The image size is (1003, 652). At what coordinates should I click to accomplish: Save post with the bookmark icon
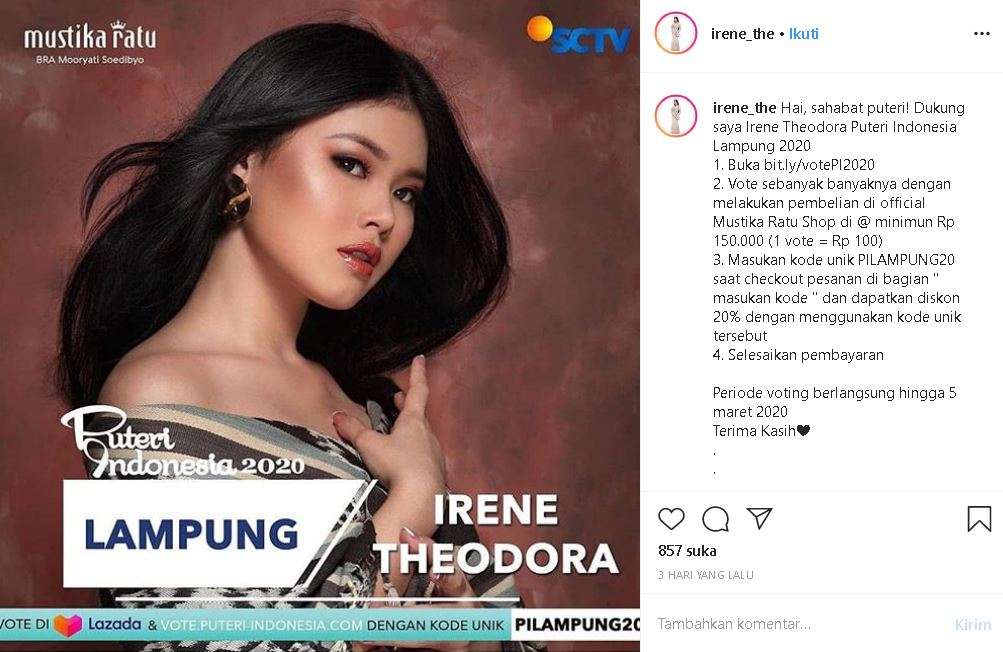pyautogui.click(x=979, y=519)
